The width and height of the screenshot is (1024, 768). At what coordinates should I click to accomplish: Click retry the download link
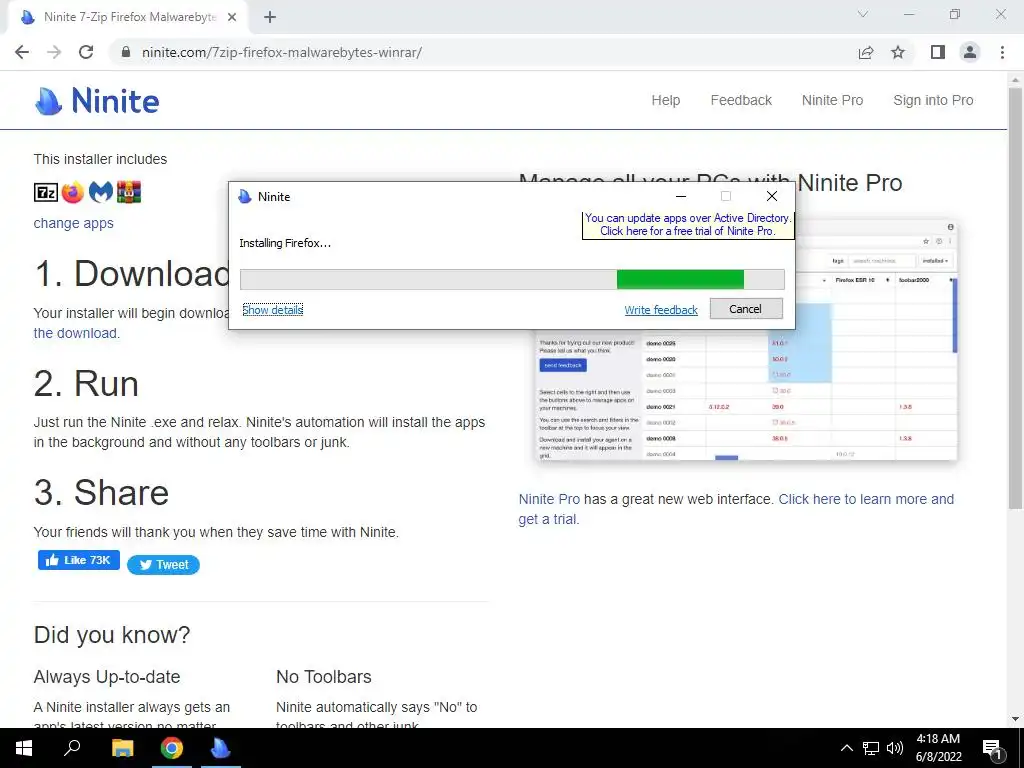(76, 333)
